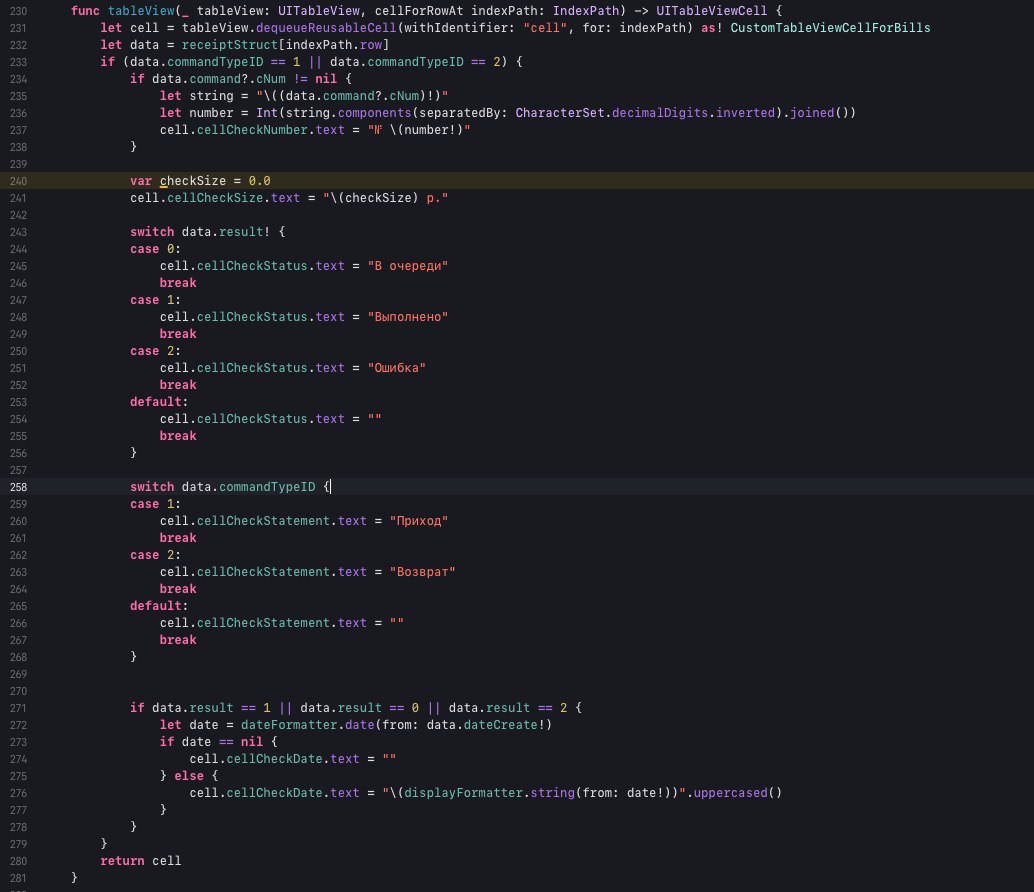Click 'default:' on line 253
The height and width of the screenshot is (892, 1034).
(159, 402)
